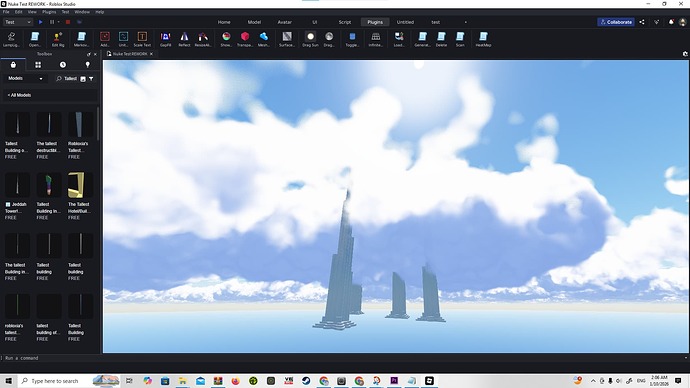Select the Jeddah Tower model thumbnail

(17, 185)
